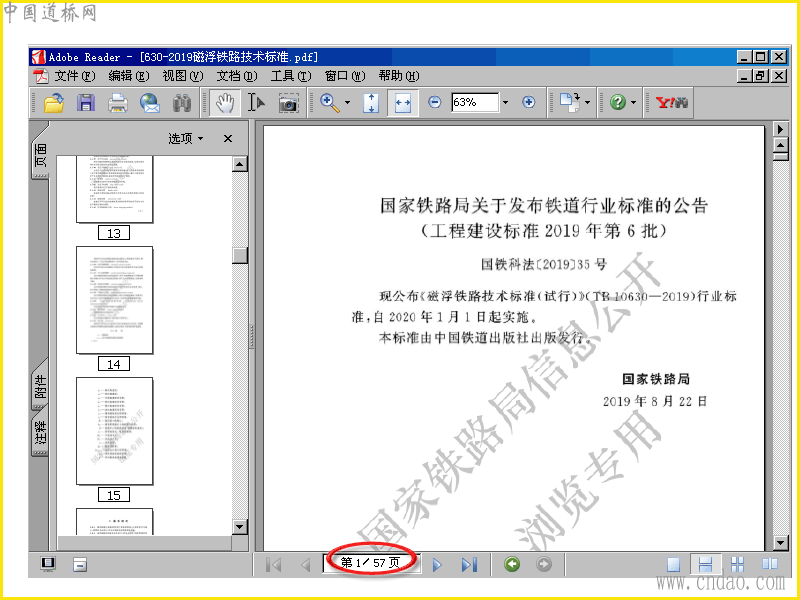Expand the Help dropdown arrow
800x600 pixels.
click(x=634, y=103)
